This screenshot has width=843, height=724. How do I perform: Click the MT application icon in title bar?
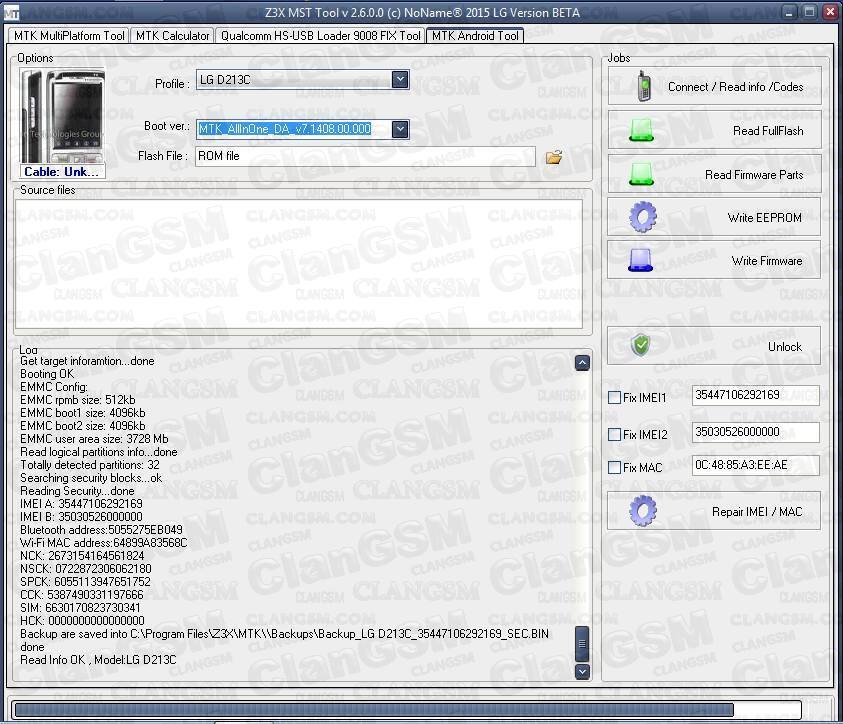pos(11,13)
